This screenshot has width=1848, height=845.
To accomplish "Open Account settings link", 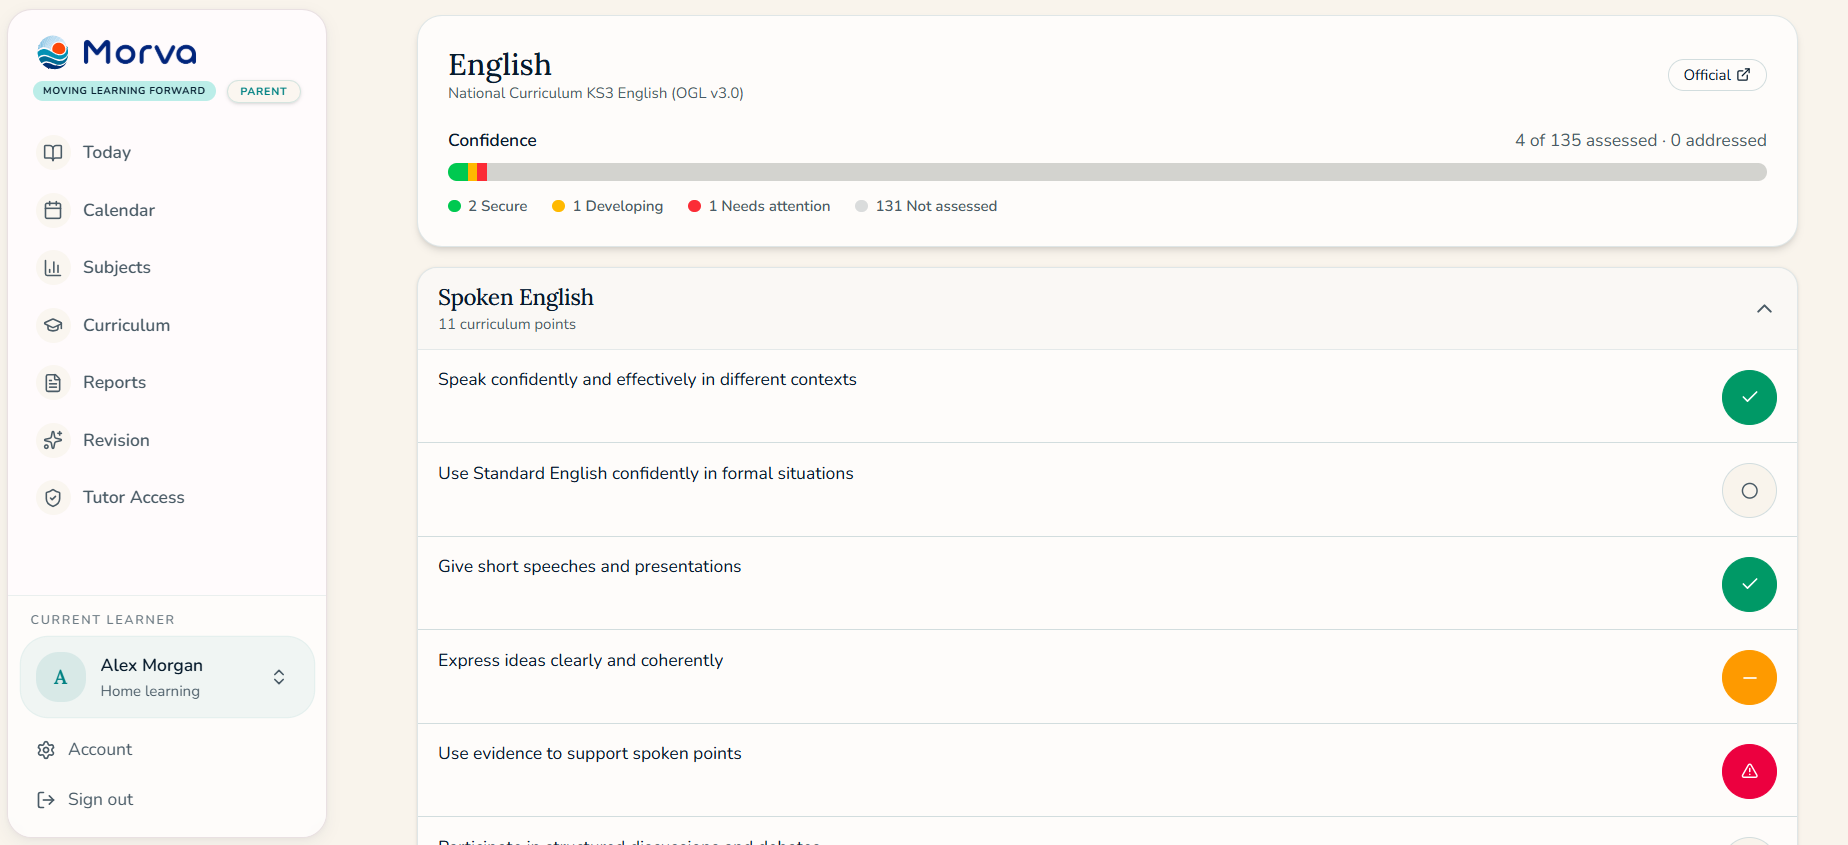I will pyautogui.click(x=100, y=749).
